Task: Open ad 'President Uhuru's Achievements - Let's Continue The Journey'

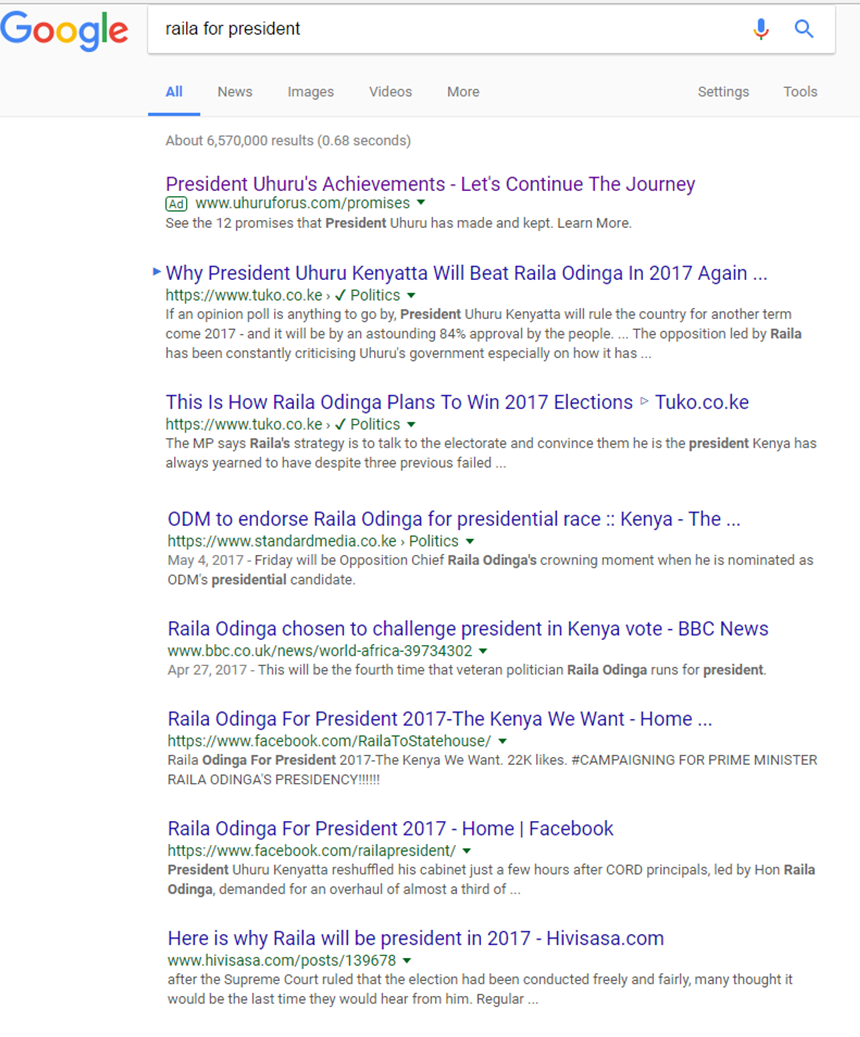Action: point(430,184)
